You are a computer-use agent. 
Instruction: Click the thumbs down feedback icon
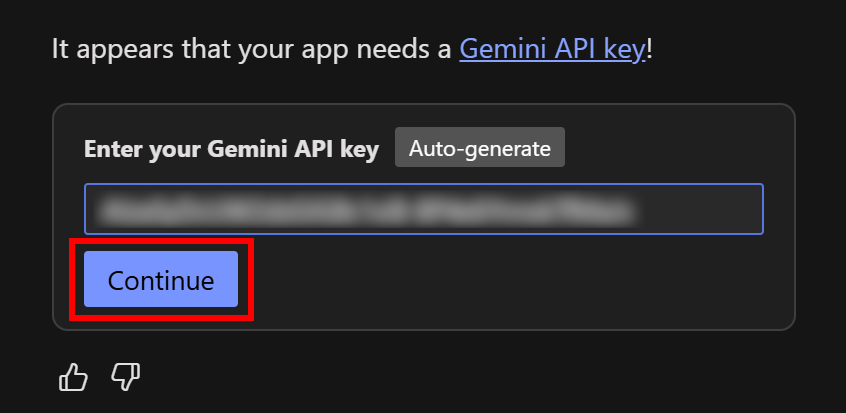[125, 377]
